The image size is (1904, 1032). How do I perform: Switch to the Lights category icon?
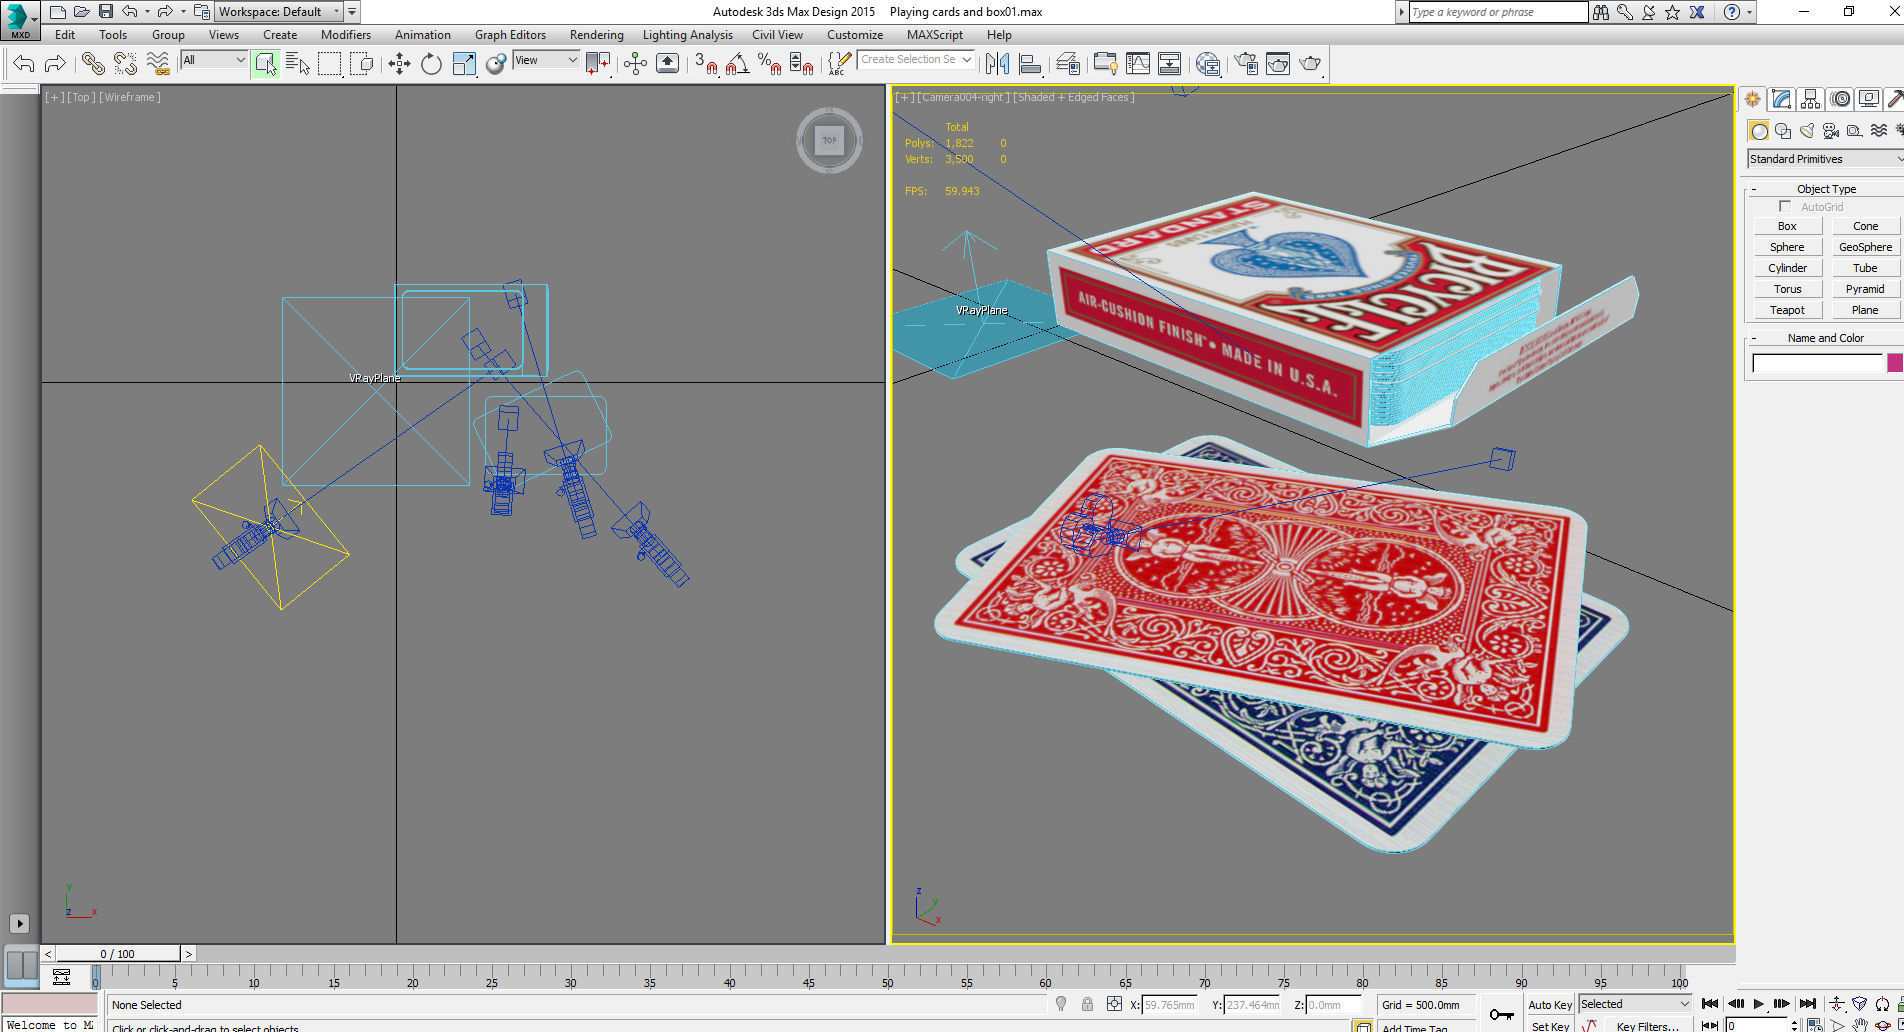tap(1806, 131)
